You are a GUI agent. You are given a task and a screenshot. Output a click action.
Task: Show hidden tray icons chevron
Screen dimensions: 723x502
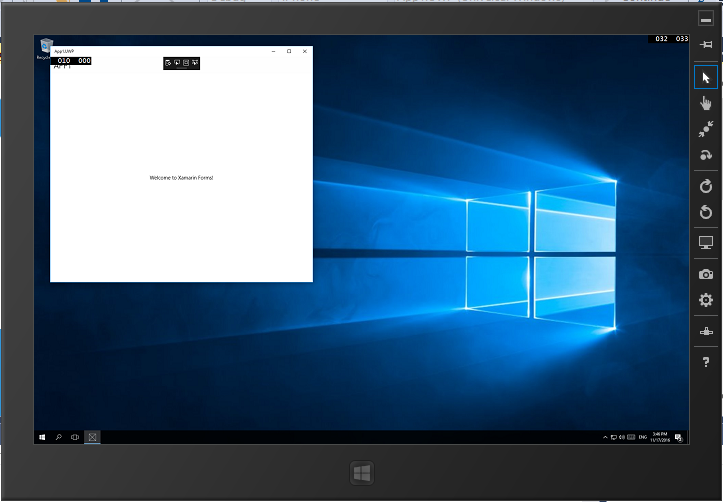[605, 437]
